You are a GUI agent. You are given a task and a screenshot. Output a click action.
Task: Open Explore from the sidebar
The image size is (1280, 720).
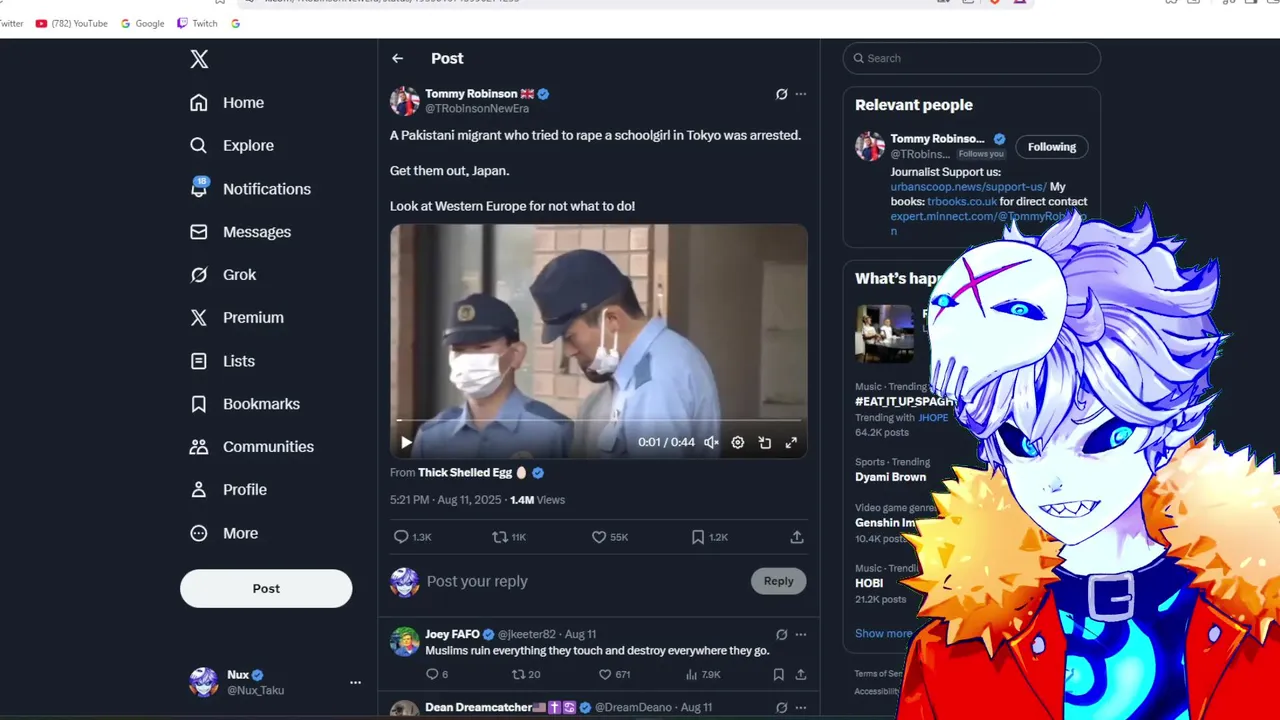[232, 146]
